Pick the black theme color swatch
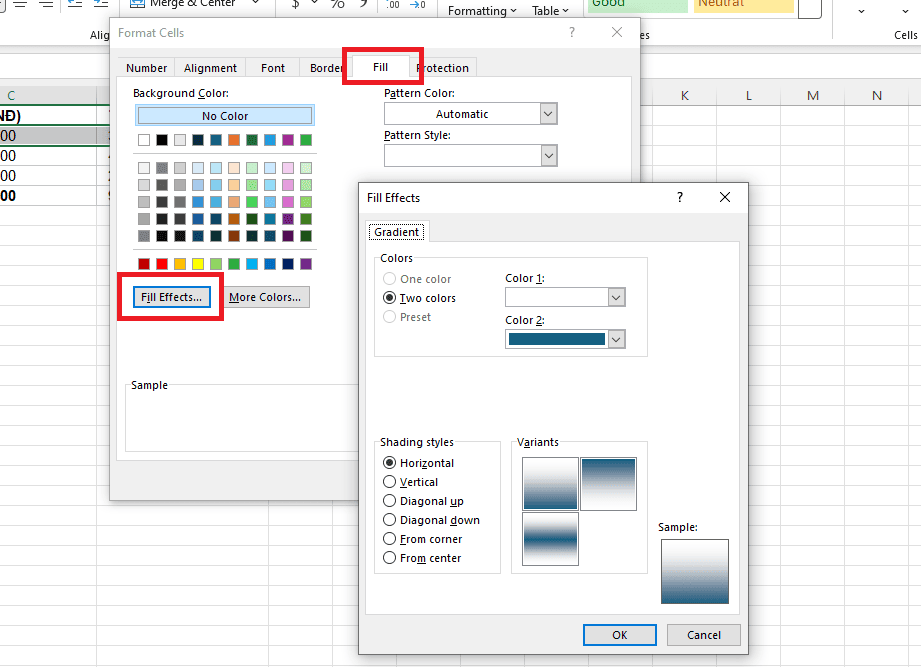This screenshot has height=667, width=921. tap(162, 140)
